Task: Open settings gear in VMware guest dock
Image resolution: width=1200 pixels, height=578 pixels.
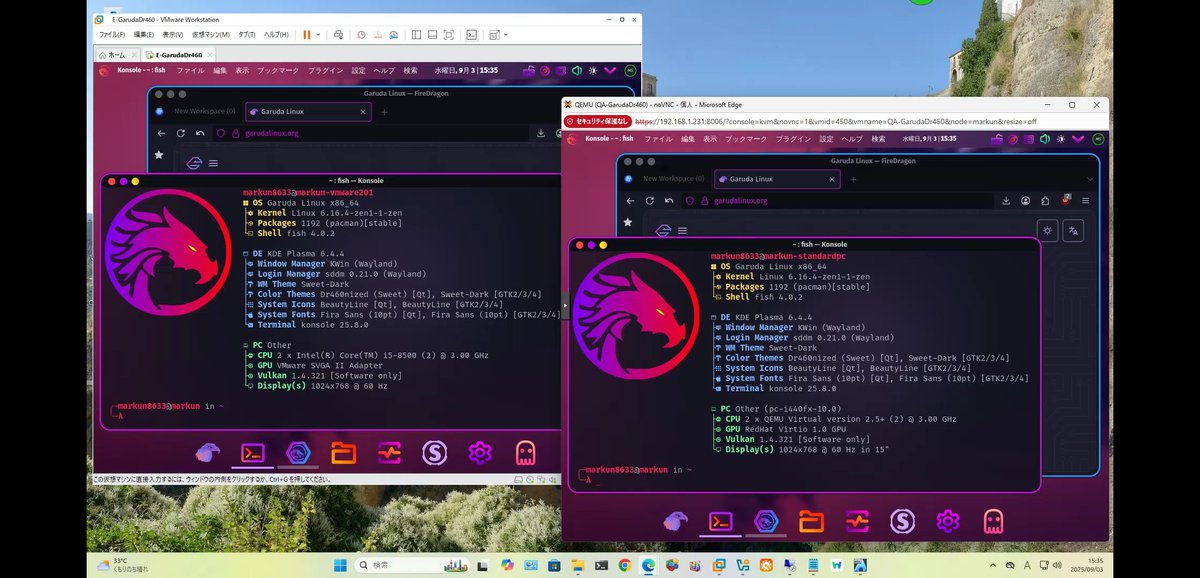Action: 480,454
